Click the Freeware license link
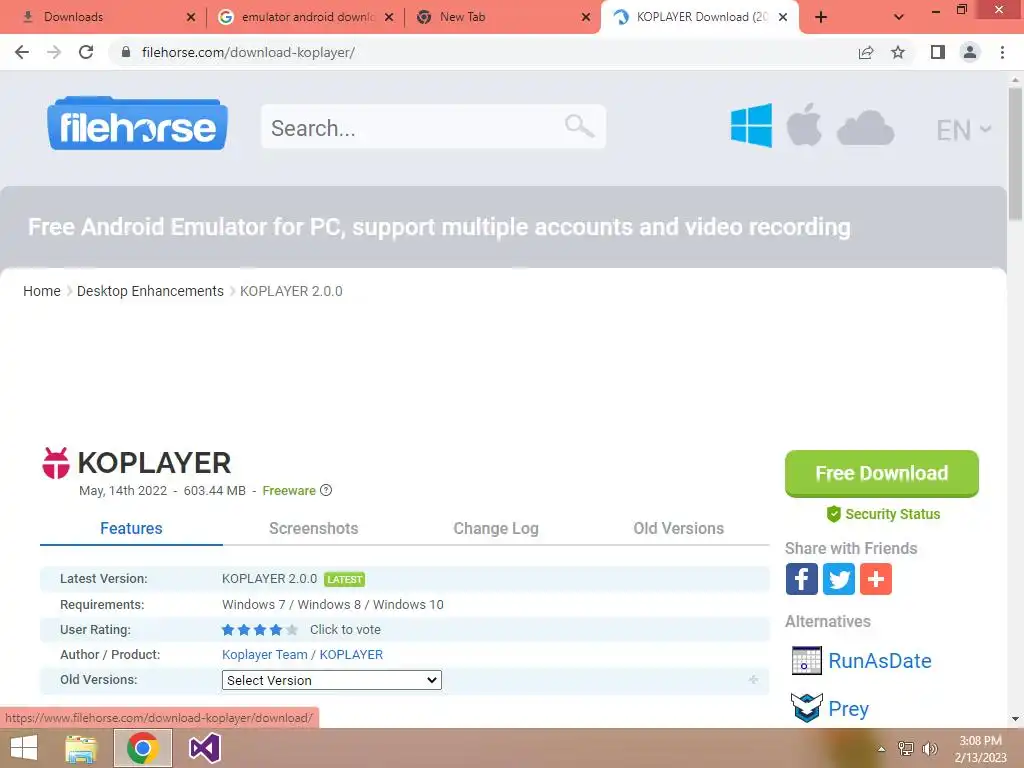This screenshot has height=768, width=1024. 289,490
